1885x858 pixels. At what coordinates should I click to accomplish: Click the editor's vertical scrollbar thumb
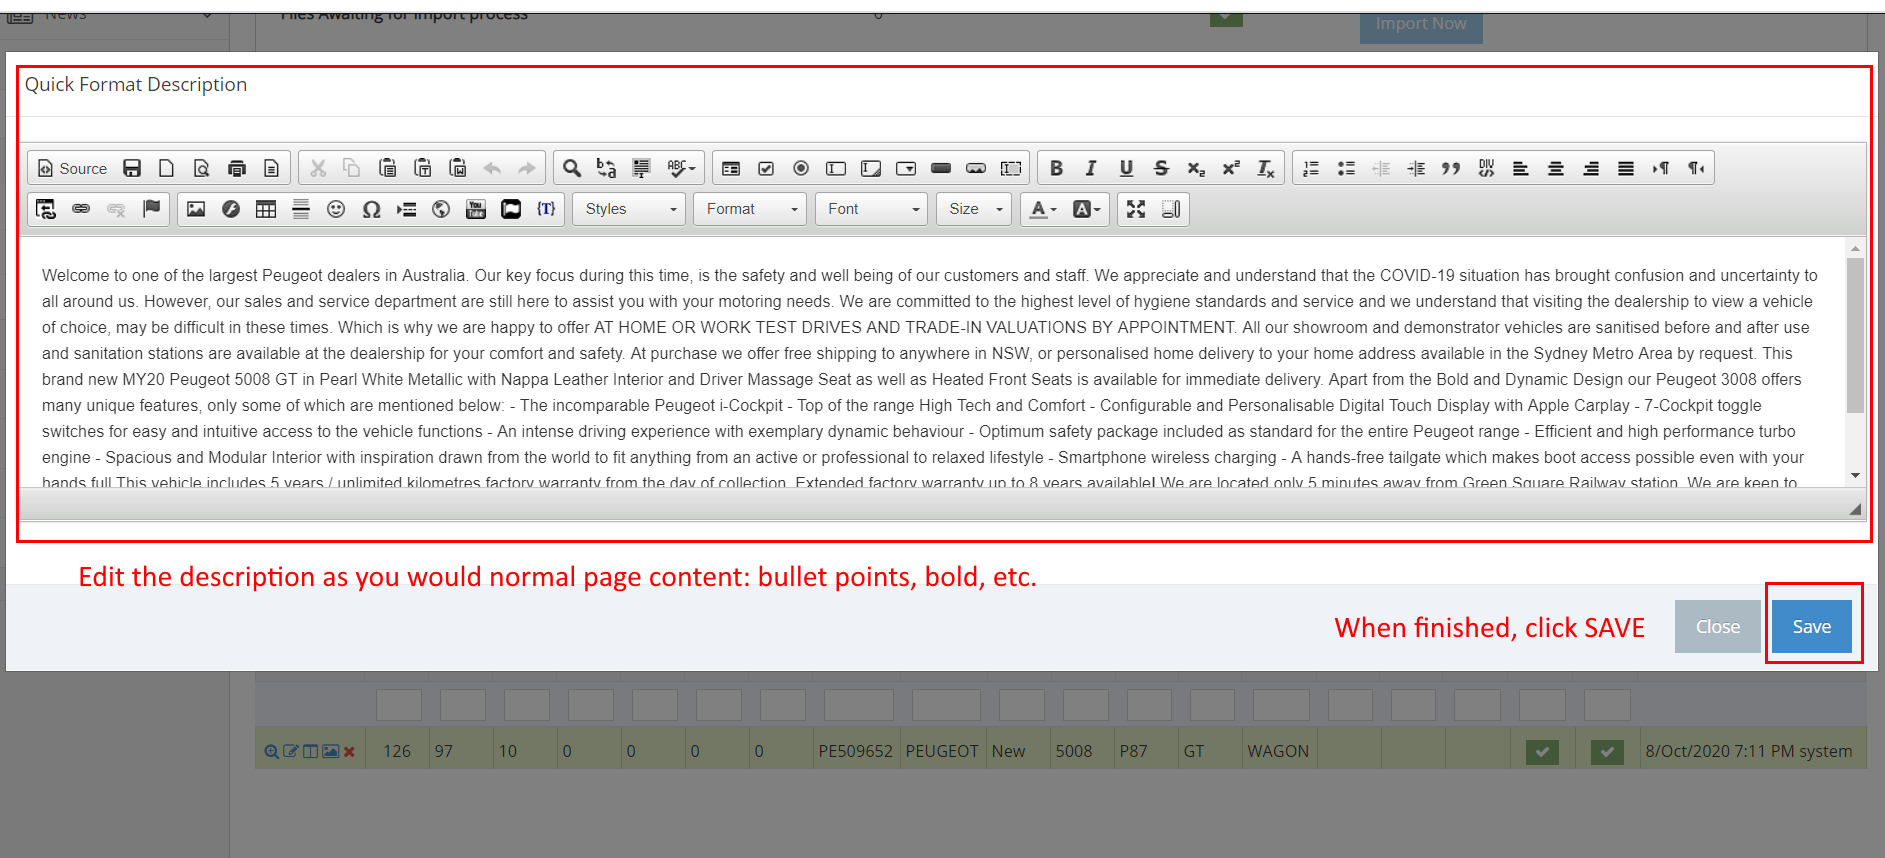tap(1855, 335)
